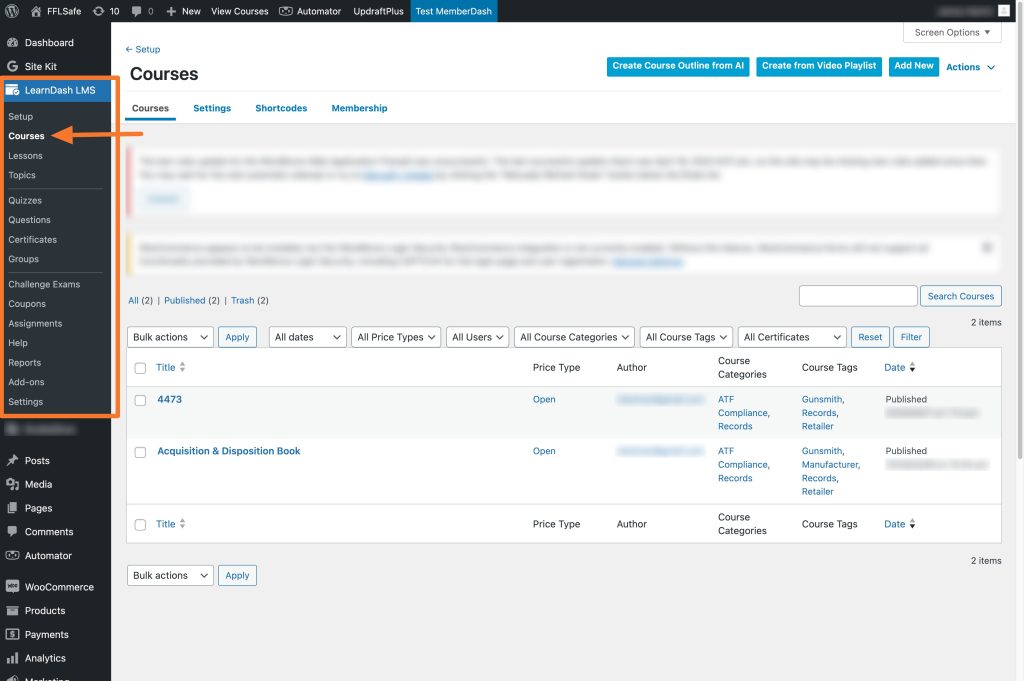Switch to the Shortcodes tab

pyautogui.click(x=281, y=108)
